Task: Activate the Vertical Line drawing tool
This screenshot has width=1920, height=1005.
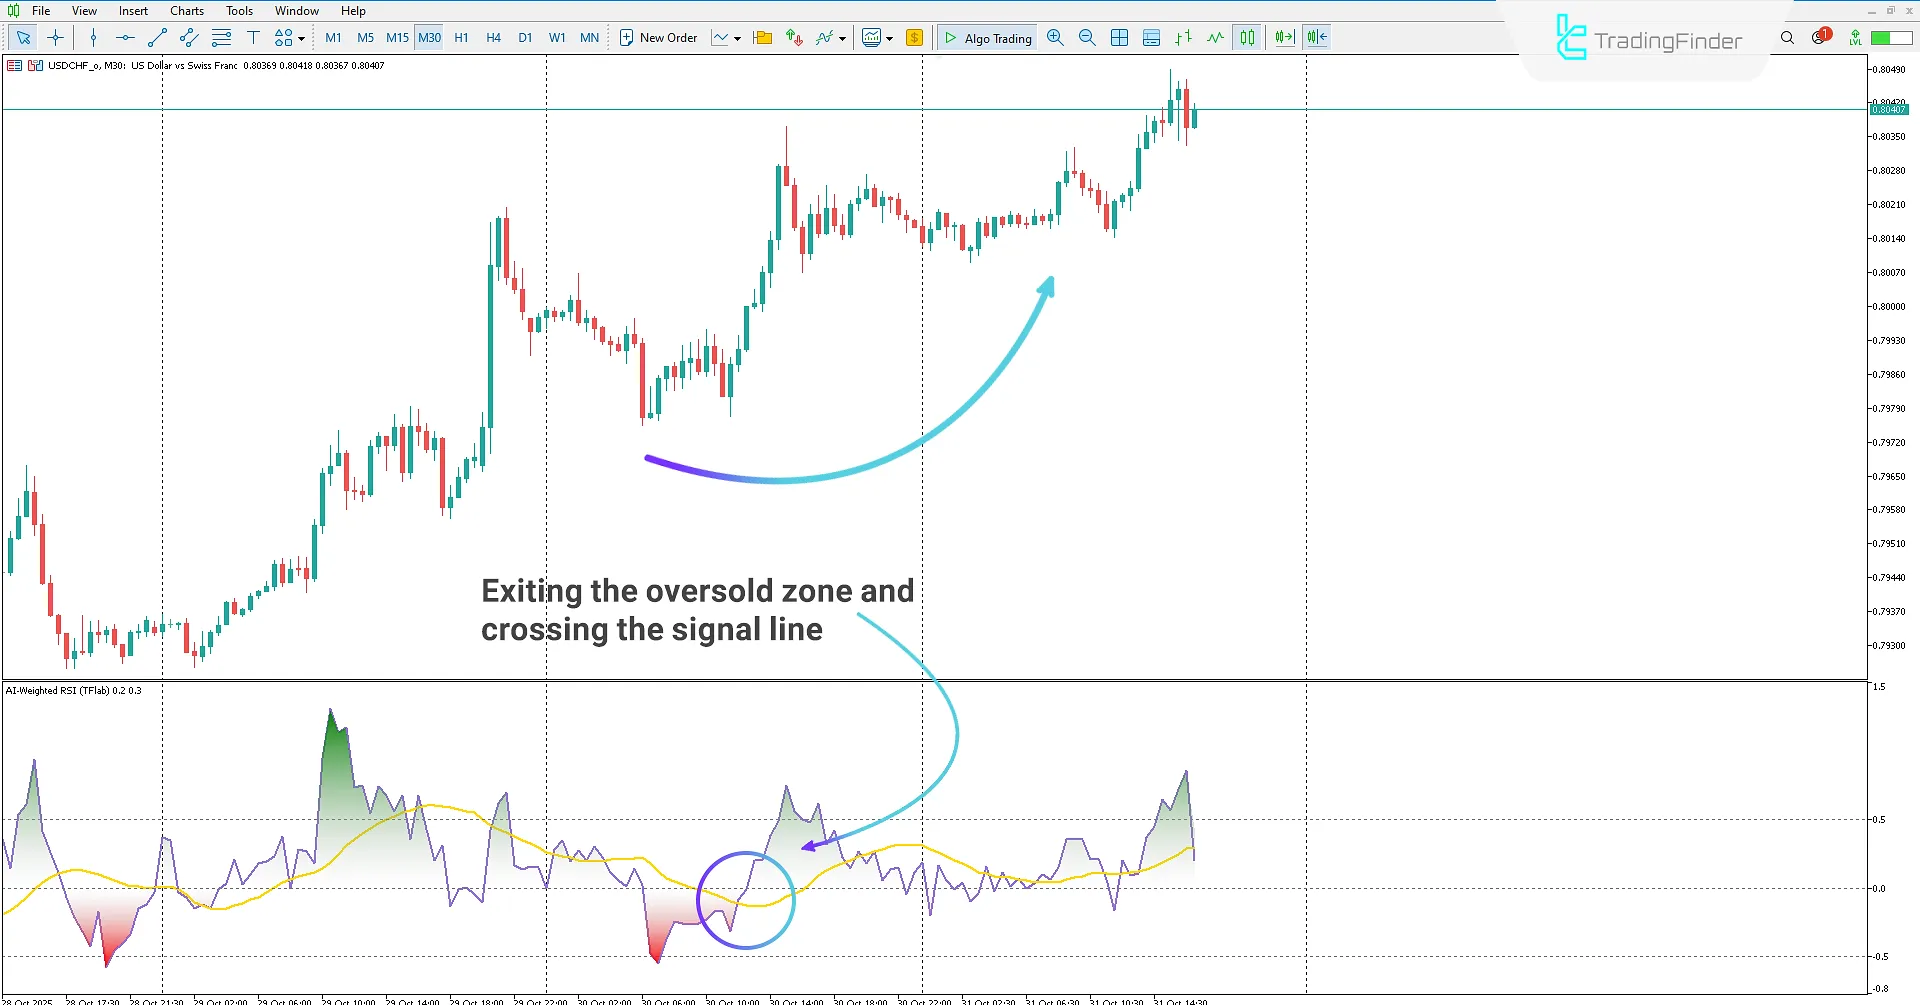Action: (x=92, y=37)
